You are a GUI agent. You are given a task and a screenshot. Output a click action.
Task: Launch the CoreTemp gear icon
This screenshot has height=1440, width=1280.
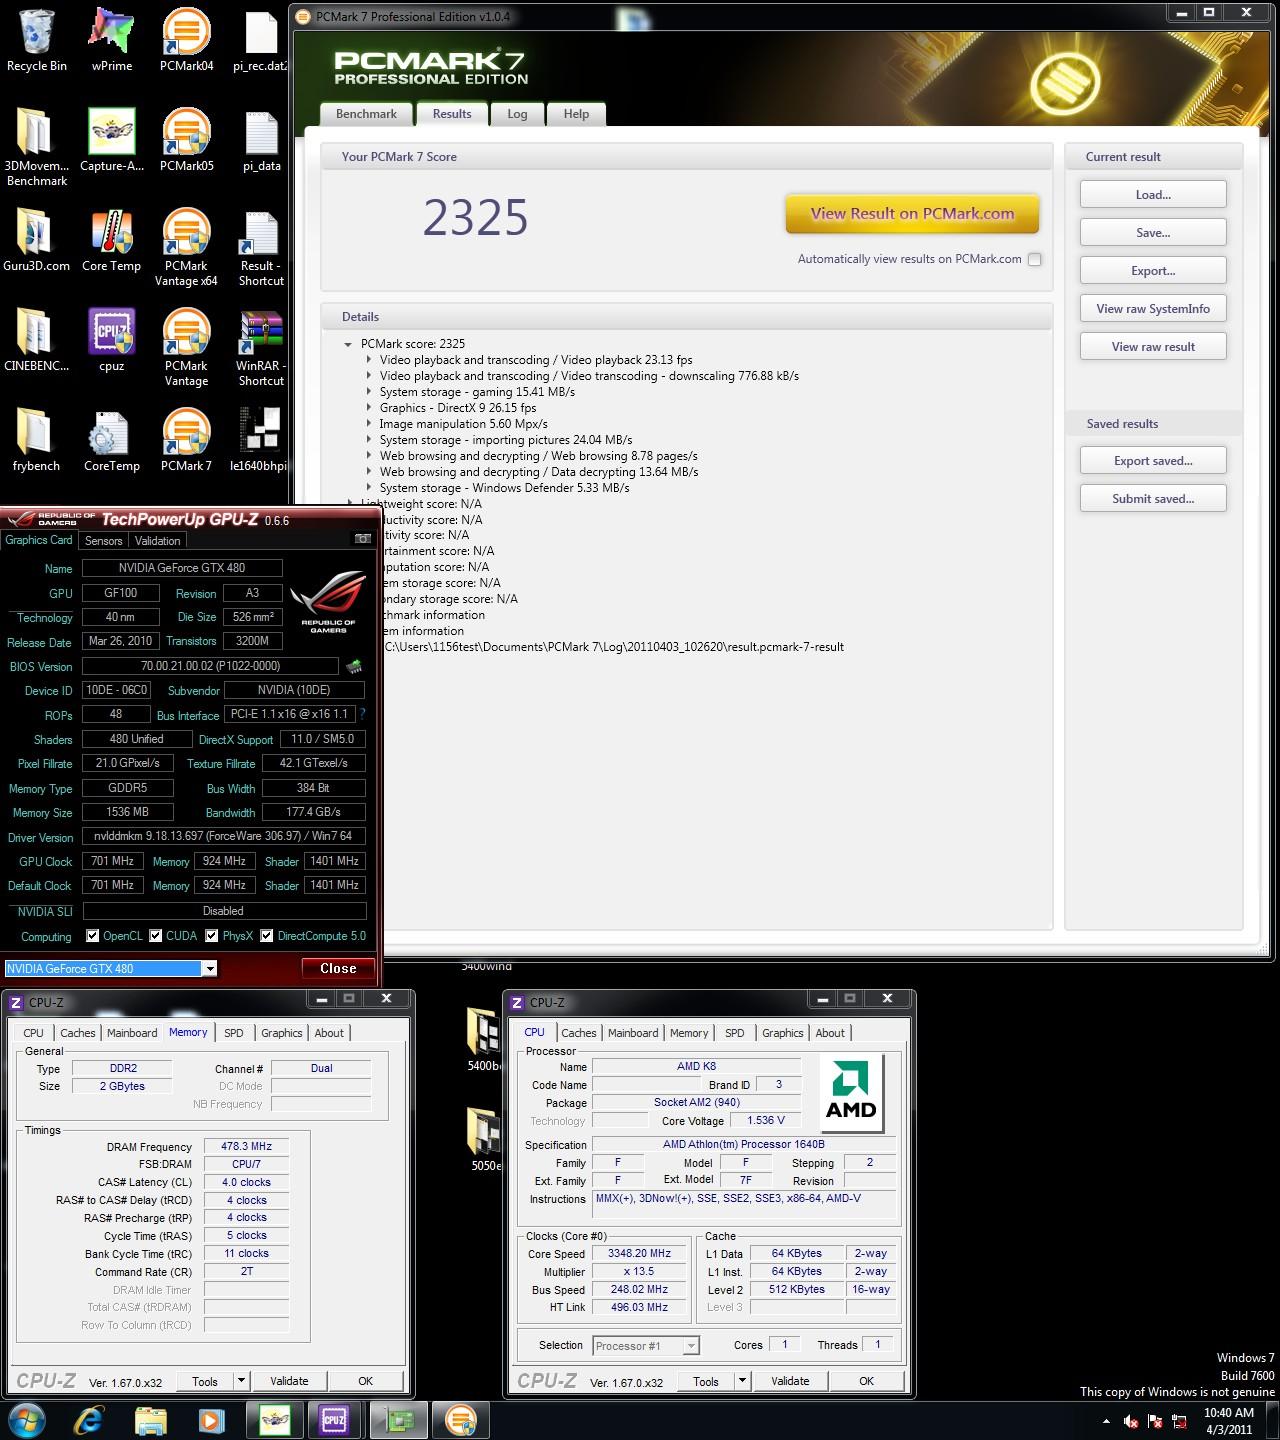[111, 440]
